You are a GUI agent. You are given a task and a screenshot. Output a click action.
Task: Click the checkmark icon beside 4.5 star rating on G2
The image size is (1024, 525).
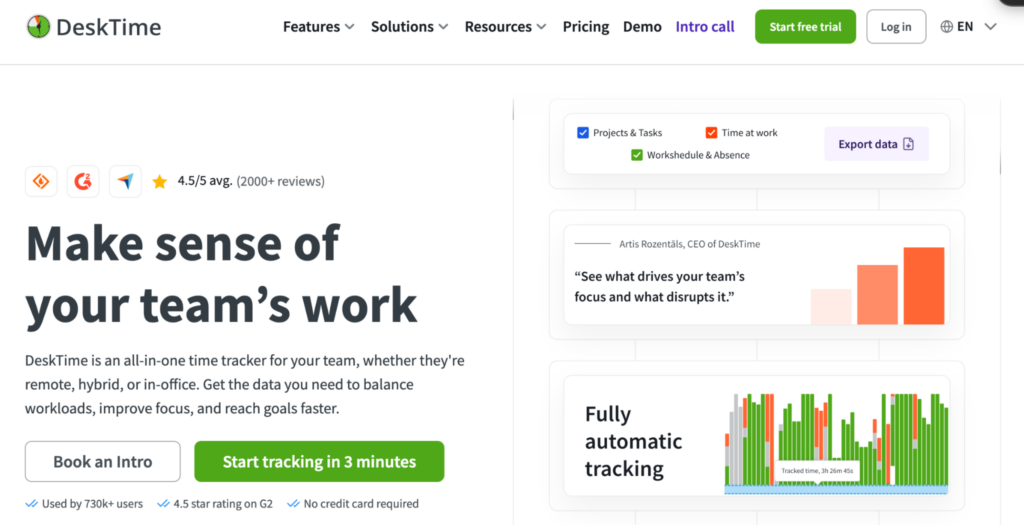[x=163, y=504]
